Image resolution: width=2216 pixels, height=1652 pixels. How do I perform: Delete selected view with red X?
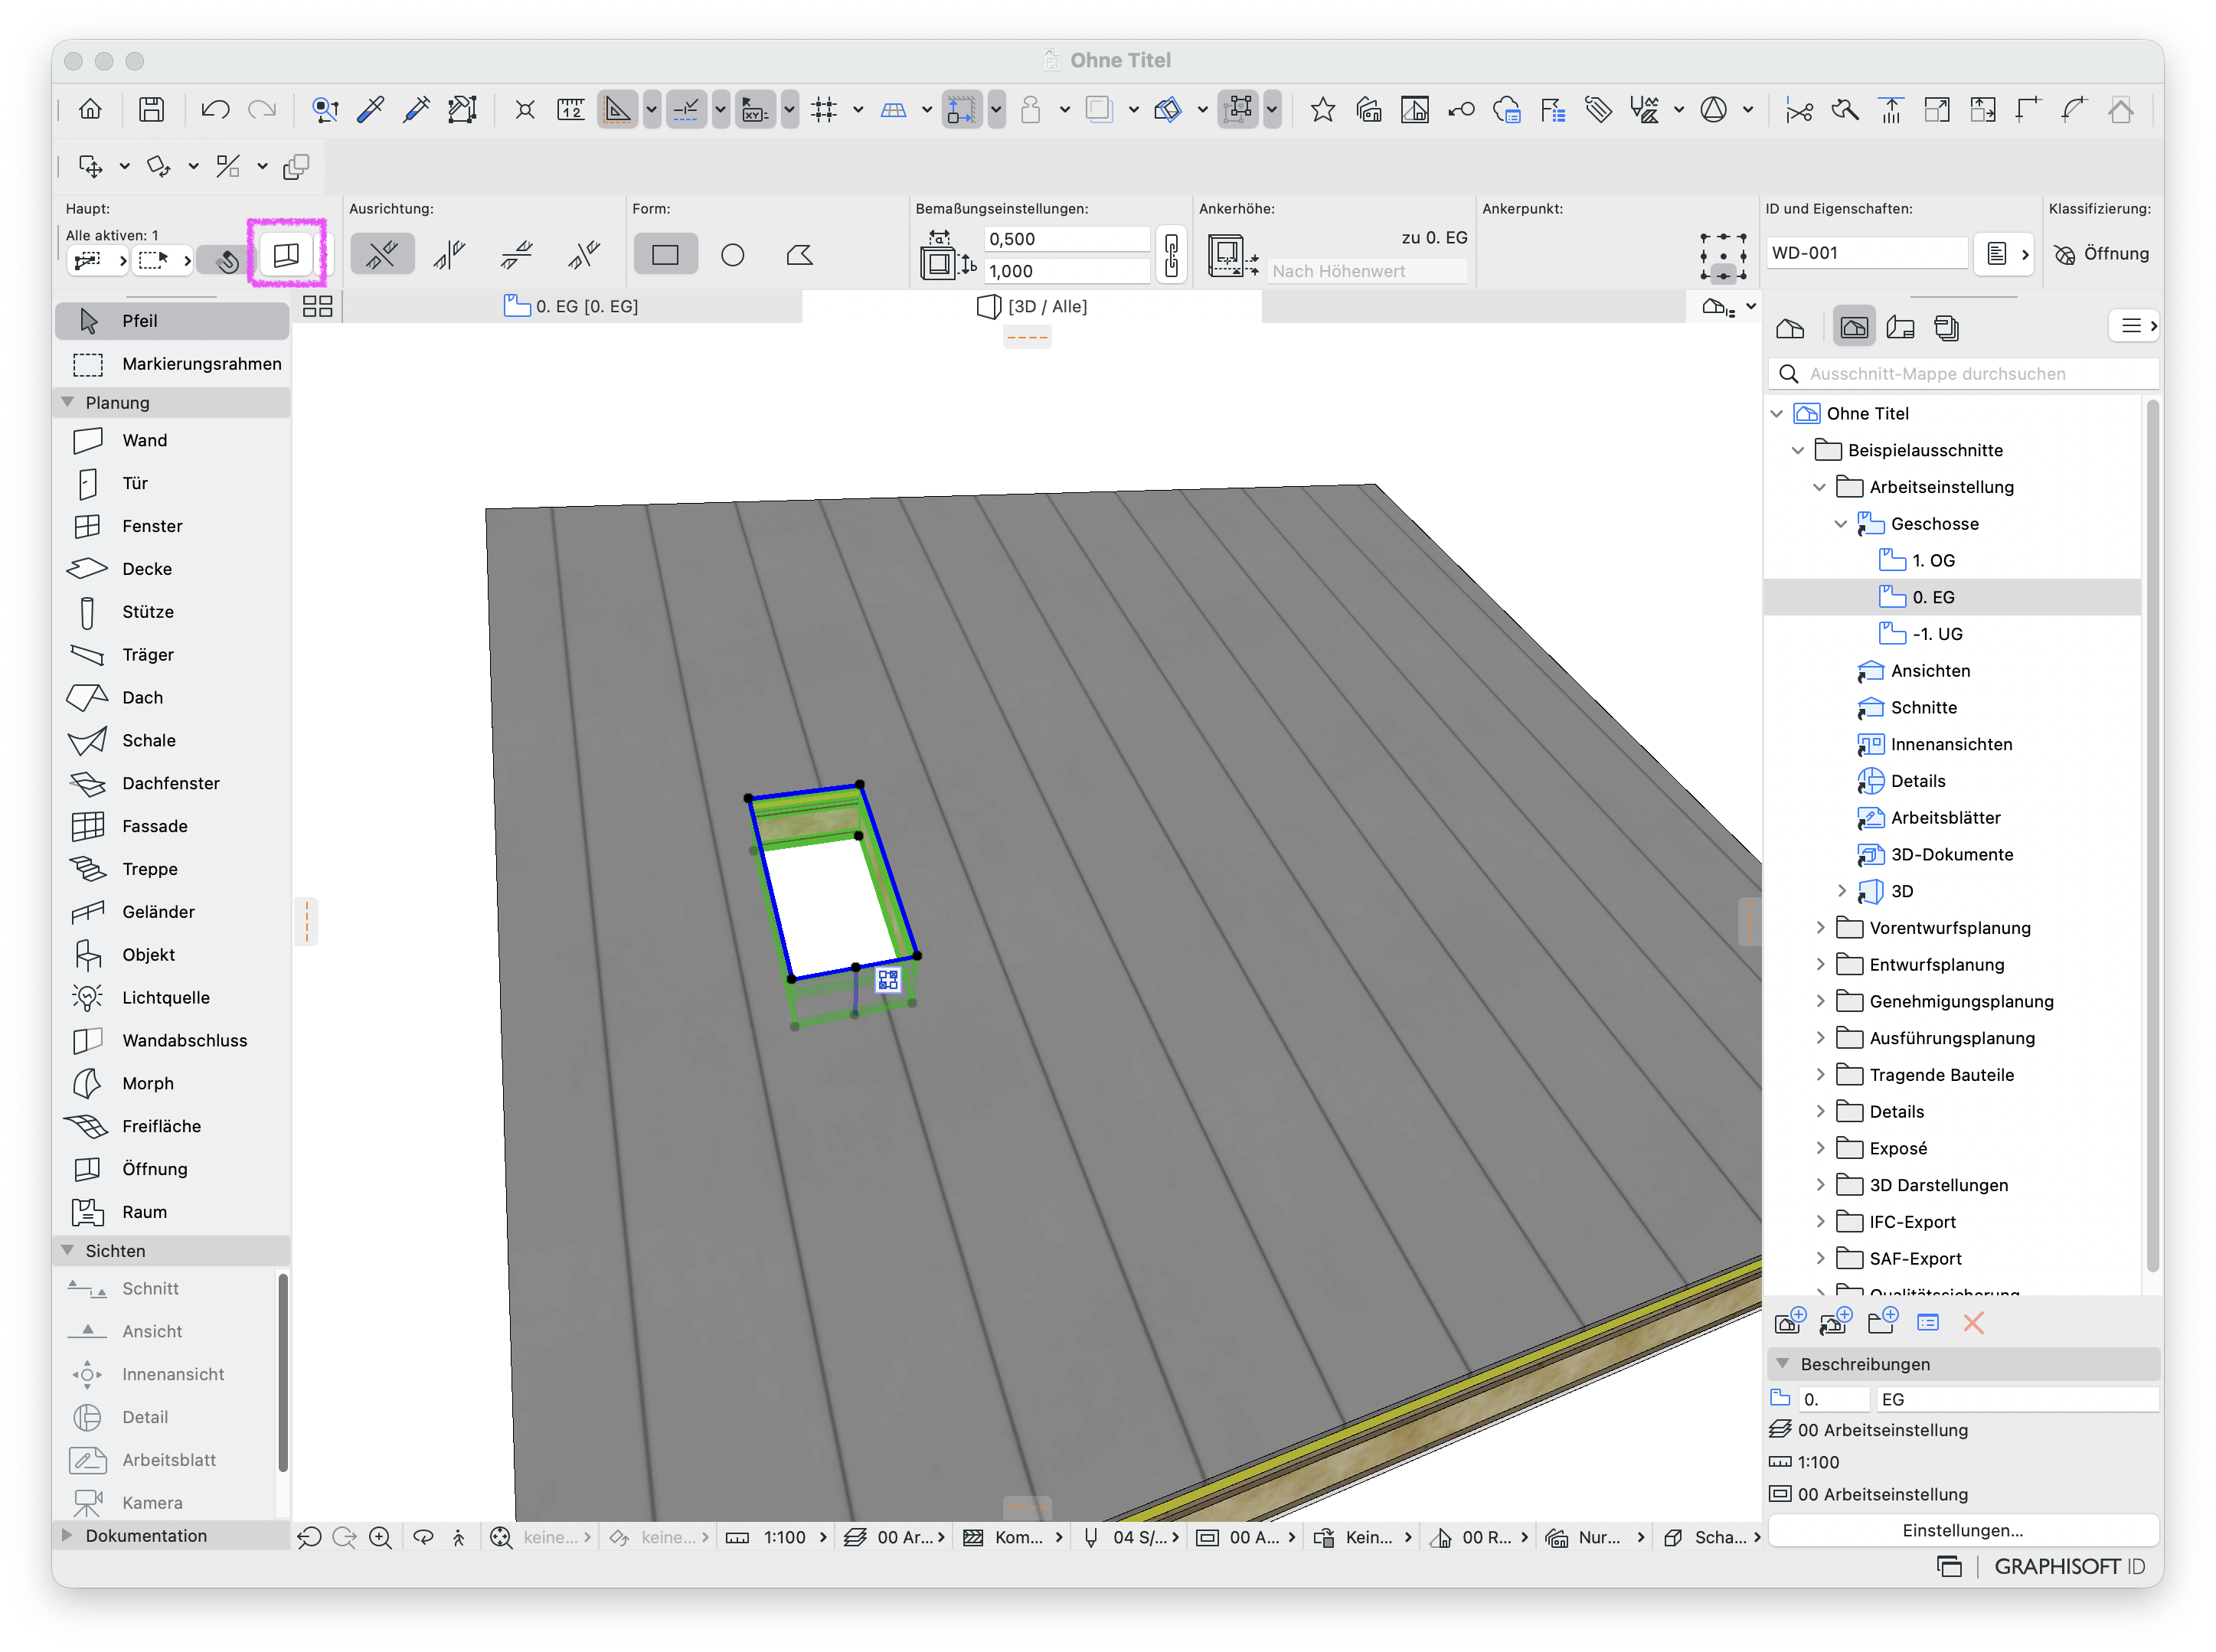coord(1973,1324)
